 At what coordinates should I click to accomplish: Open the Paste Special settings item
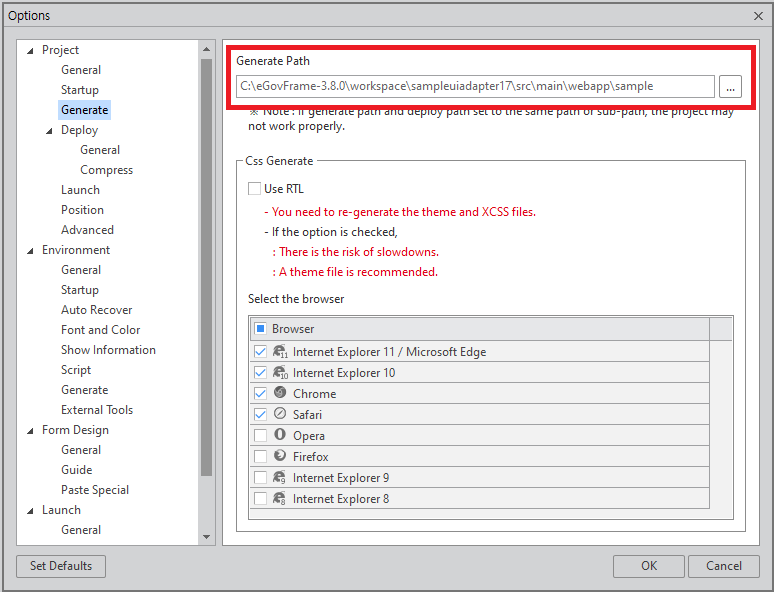pos(95,490)
